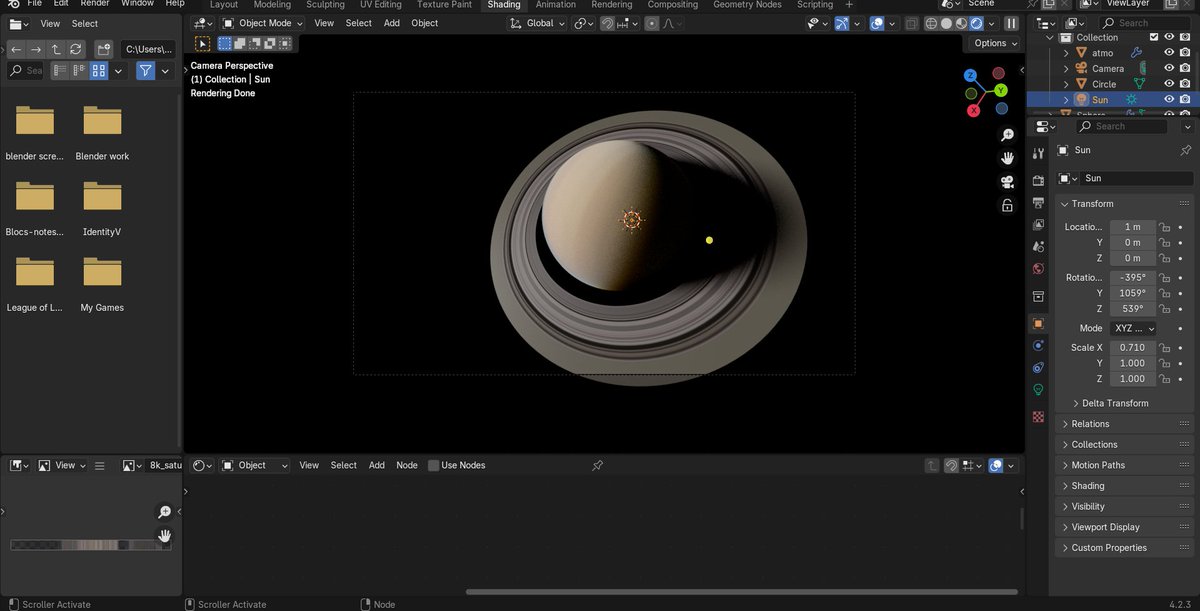Viewport: 1200px width, 611px height.
Task: Go forward in file browser history
Action: pos(36,49)
